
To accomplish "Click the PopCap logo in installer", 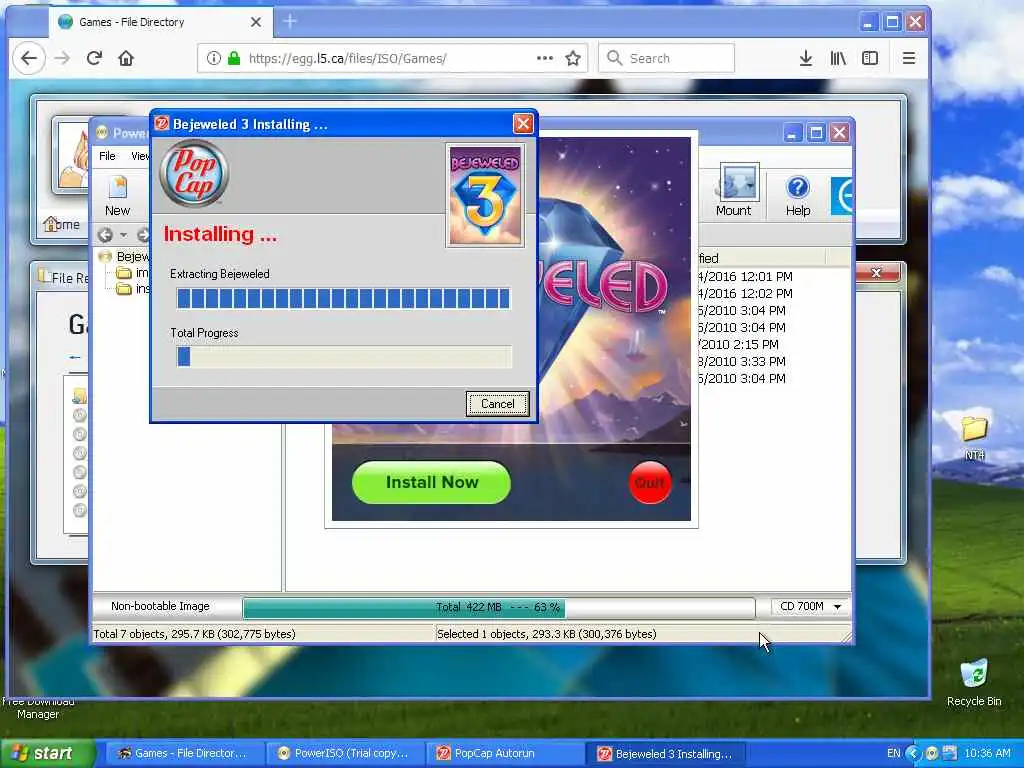I will point(194,174).
